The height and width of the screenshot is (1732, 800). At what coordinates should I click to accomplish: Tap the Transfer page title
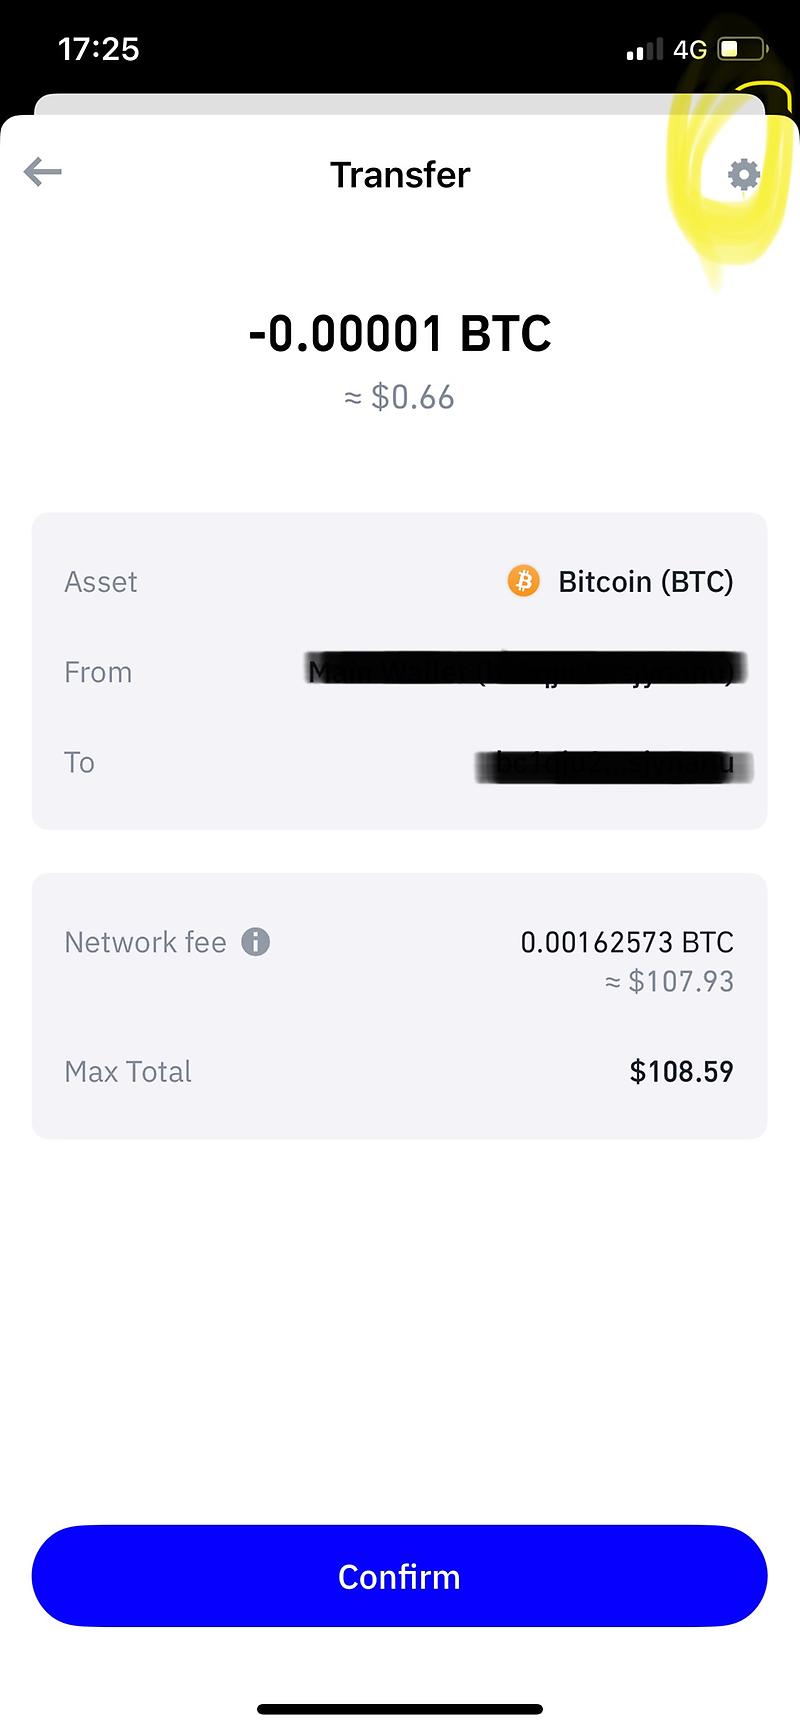click(x=400, y=175)
